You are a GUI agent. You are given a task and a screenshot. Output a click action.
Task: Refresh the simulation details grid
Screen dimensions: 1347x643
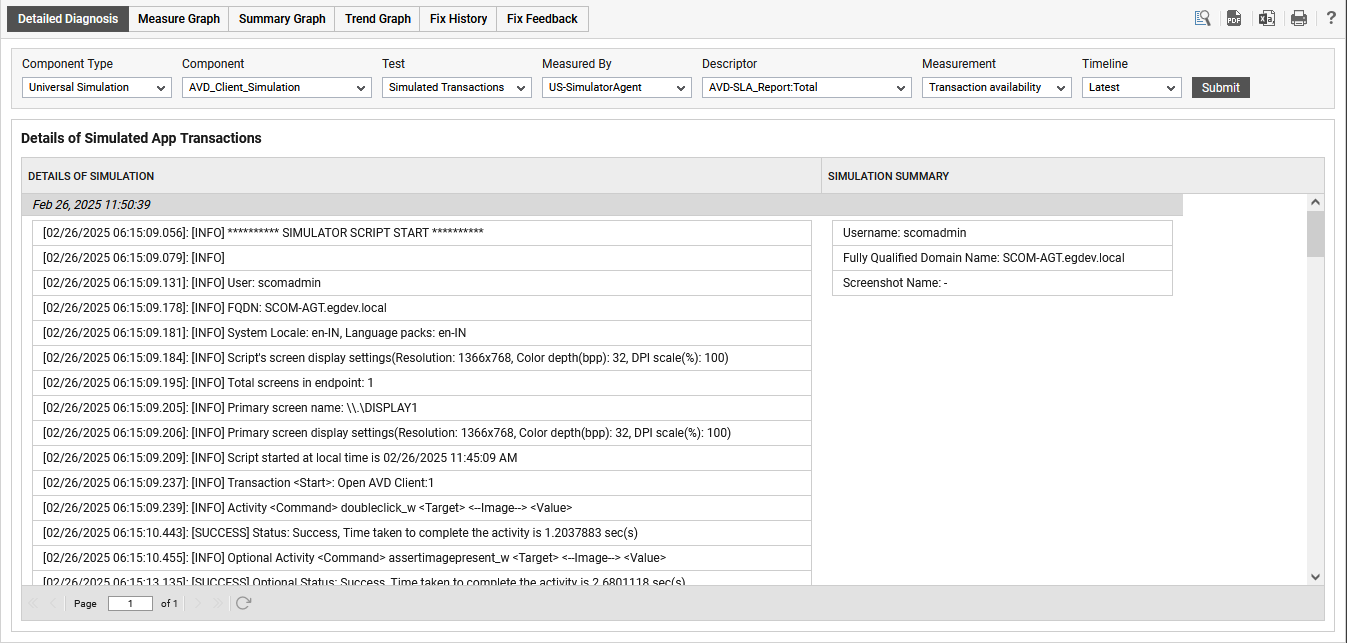243,603
